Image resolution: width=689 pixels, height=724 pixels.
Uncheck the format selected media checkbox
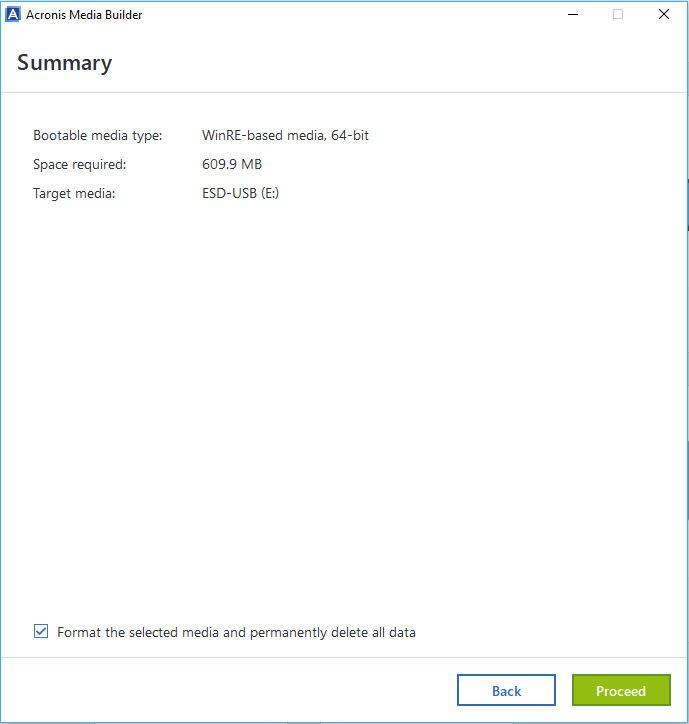41,632
